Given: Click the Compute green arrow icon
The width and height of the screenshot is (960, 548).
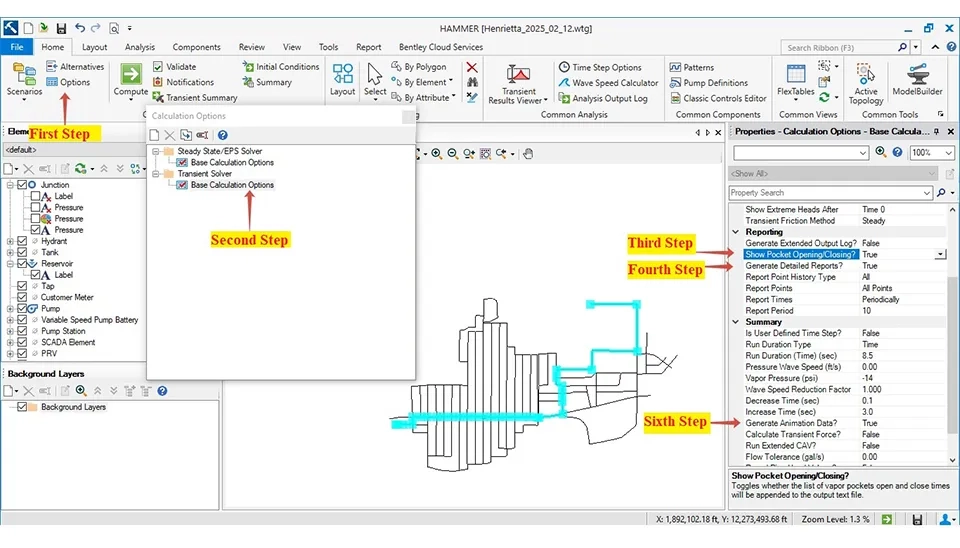Looking at the screenshot, I should [x=130, y=75].
